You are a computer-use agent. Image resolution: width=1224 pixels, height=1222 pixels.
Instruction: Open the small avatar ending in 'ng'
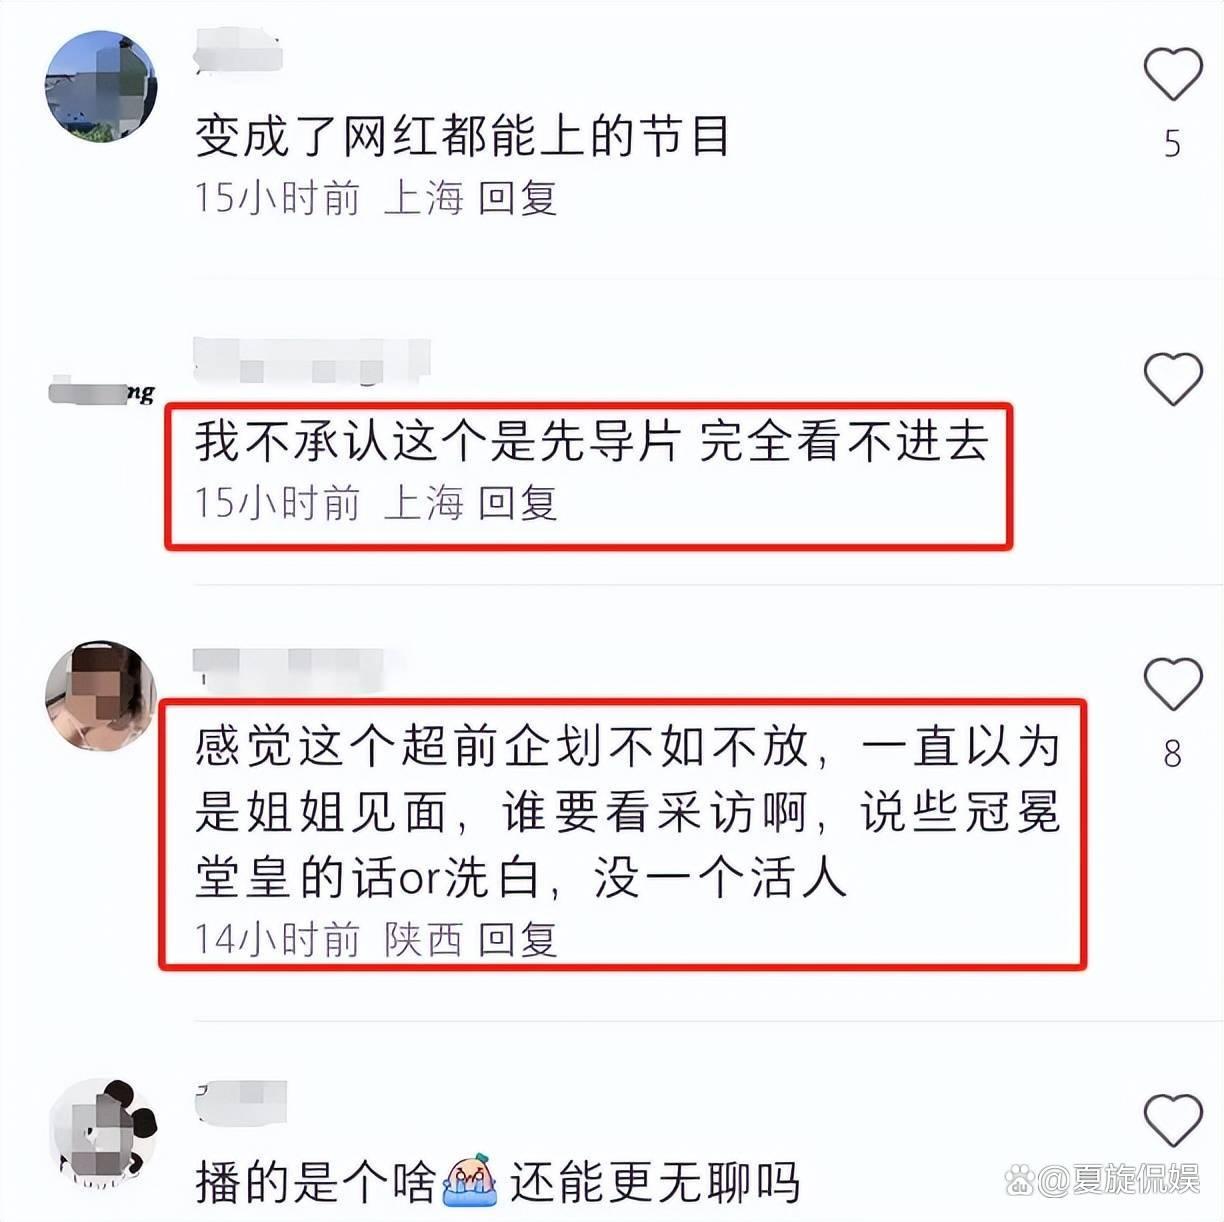[101, 392]
